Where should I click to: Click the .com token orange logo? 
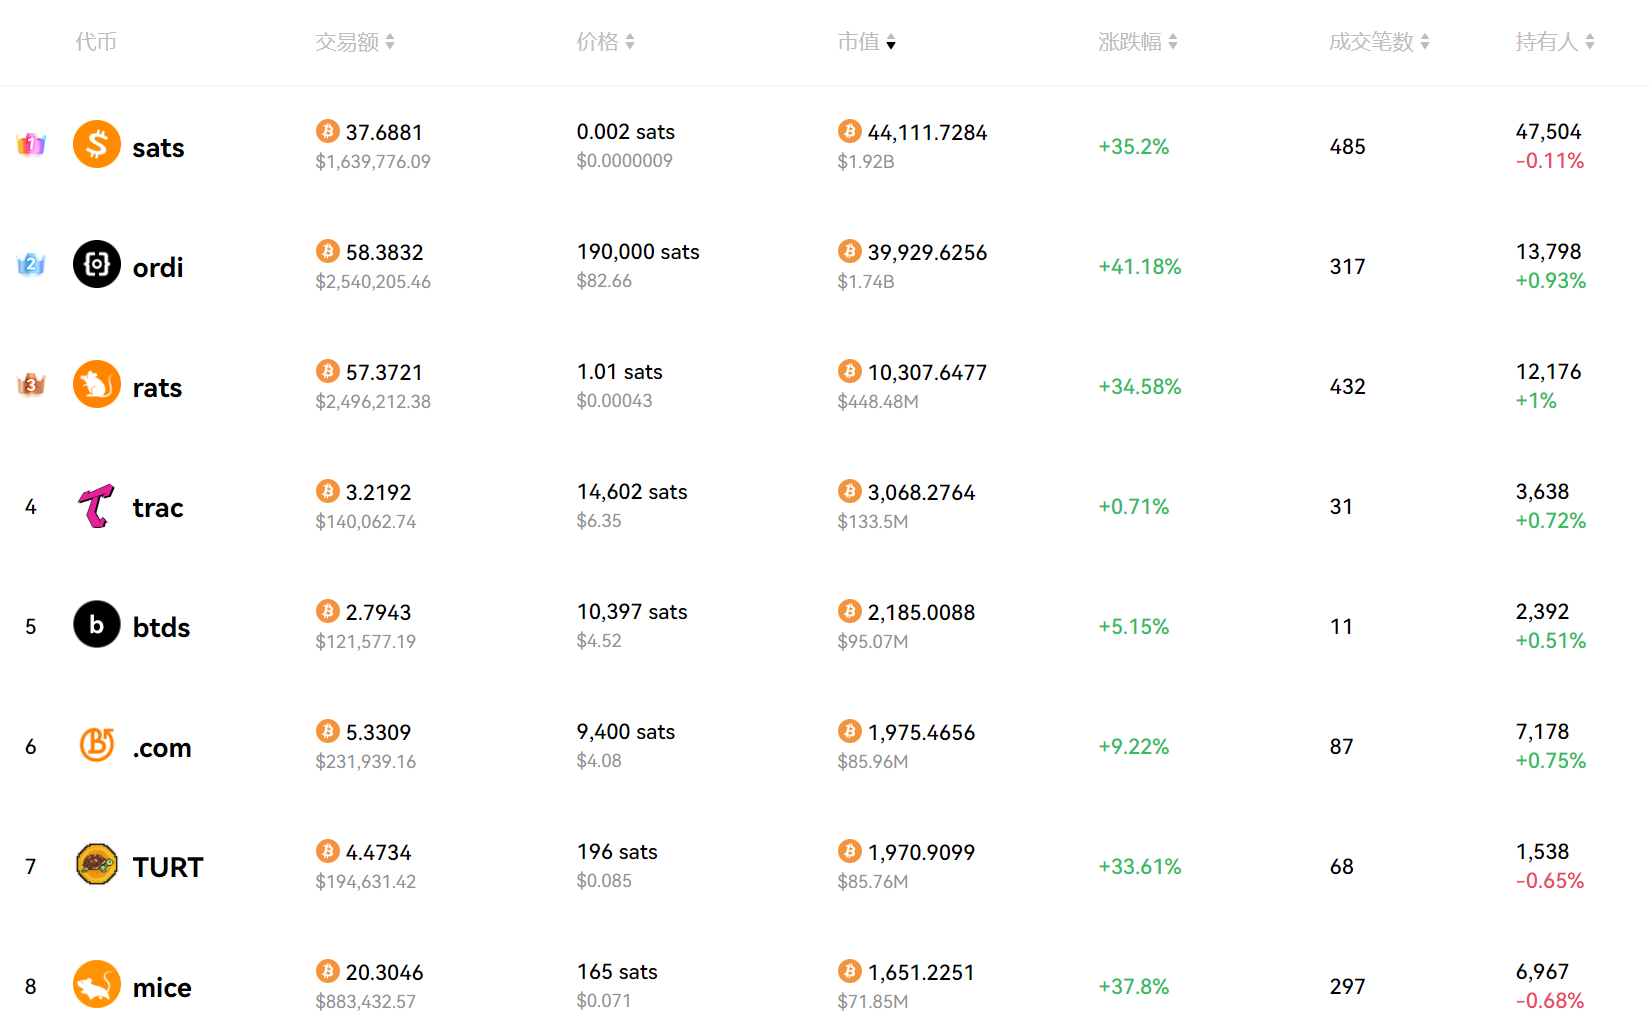pos(97,745)
